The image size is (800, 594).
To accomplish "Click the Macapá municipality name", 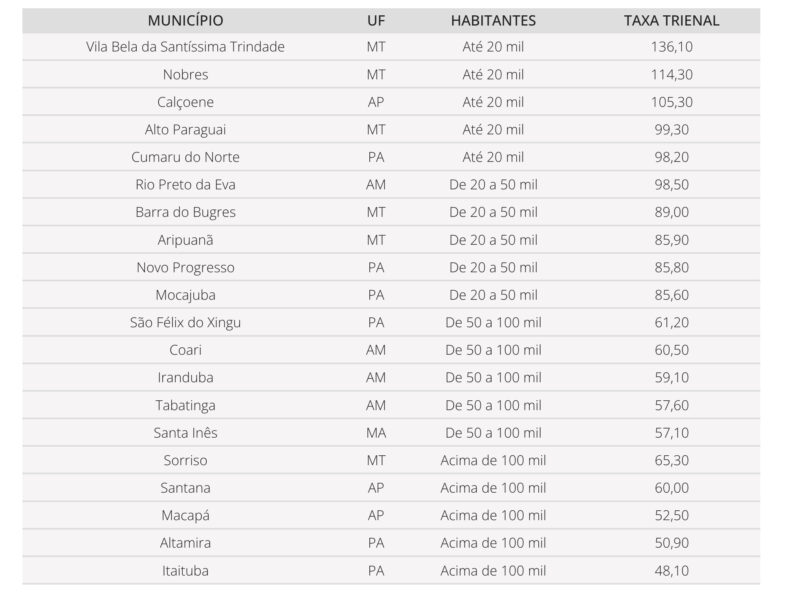I will pos(185,516).
